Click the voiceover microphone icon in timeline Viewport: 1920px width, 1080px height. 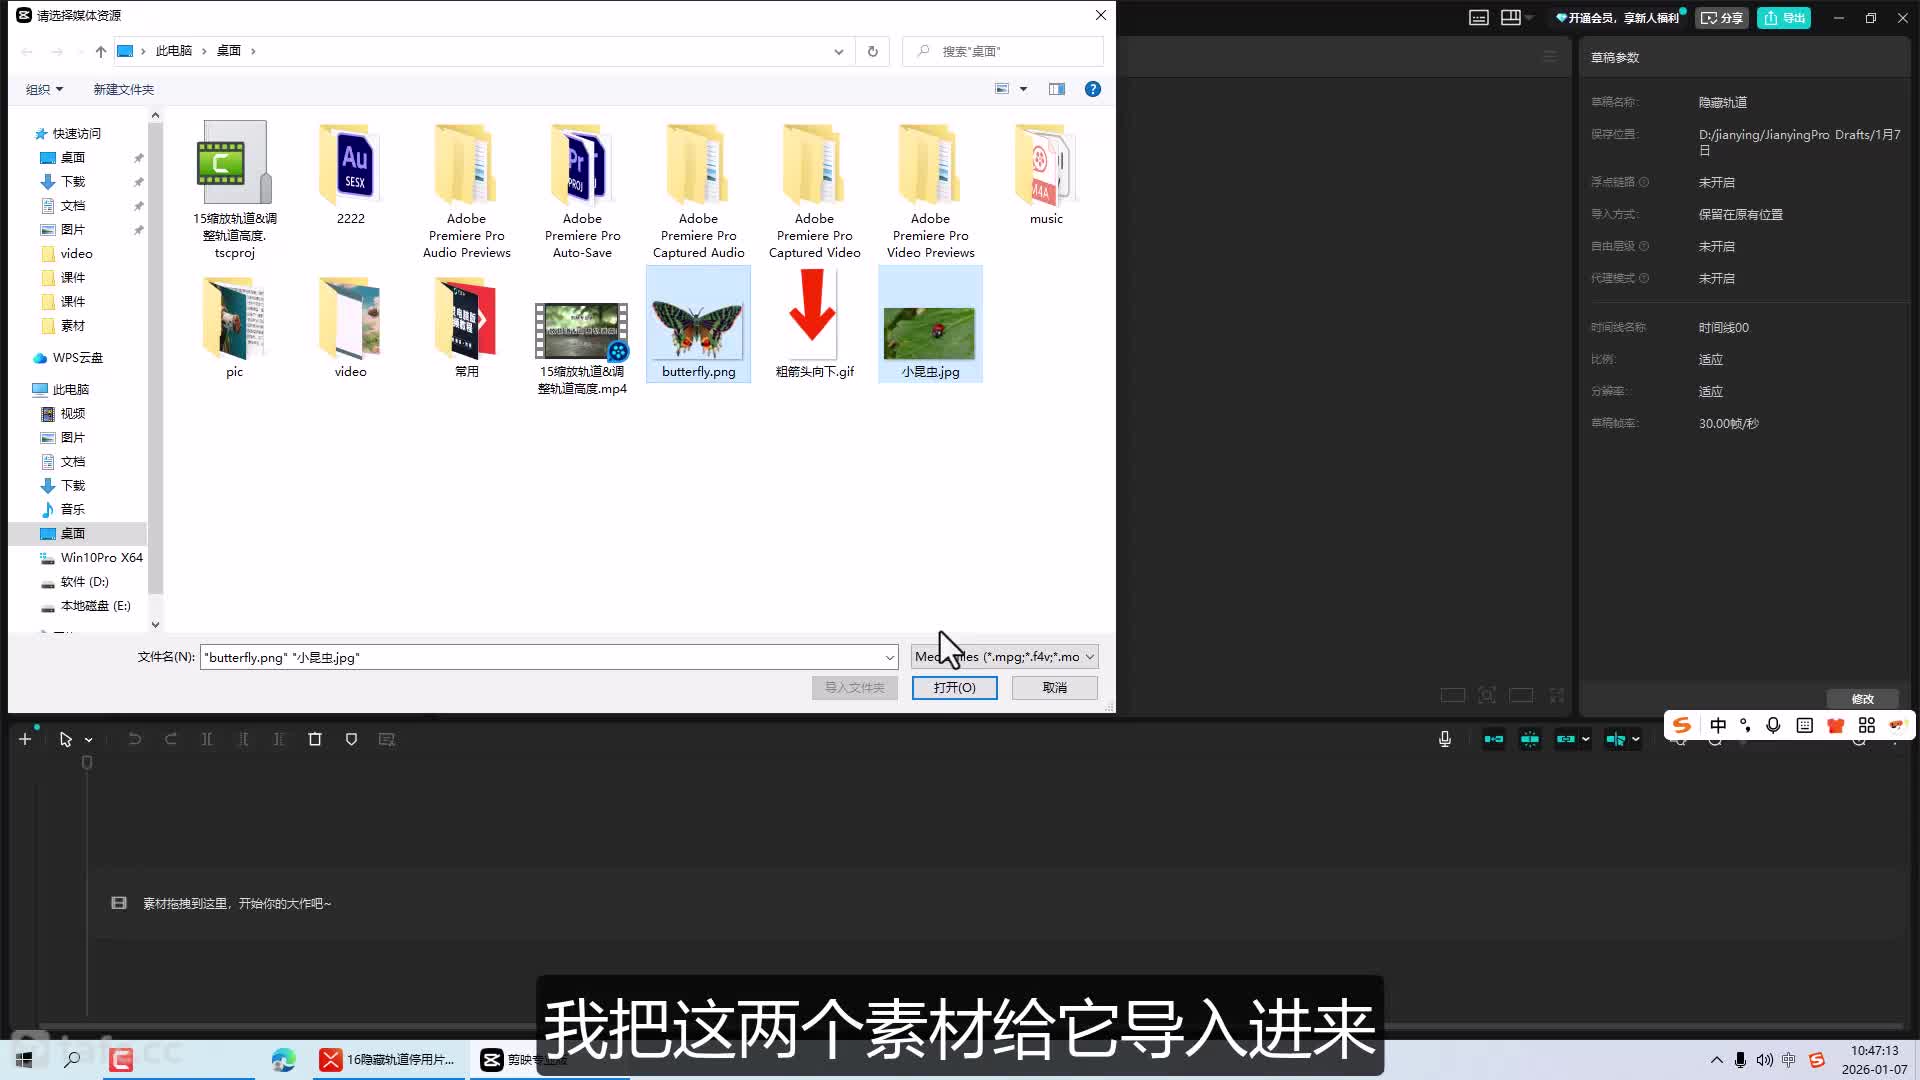1444,739
